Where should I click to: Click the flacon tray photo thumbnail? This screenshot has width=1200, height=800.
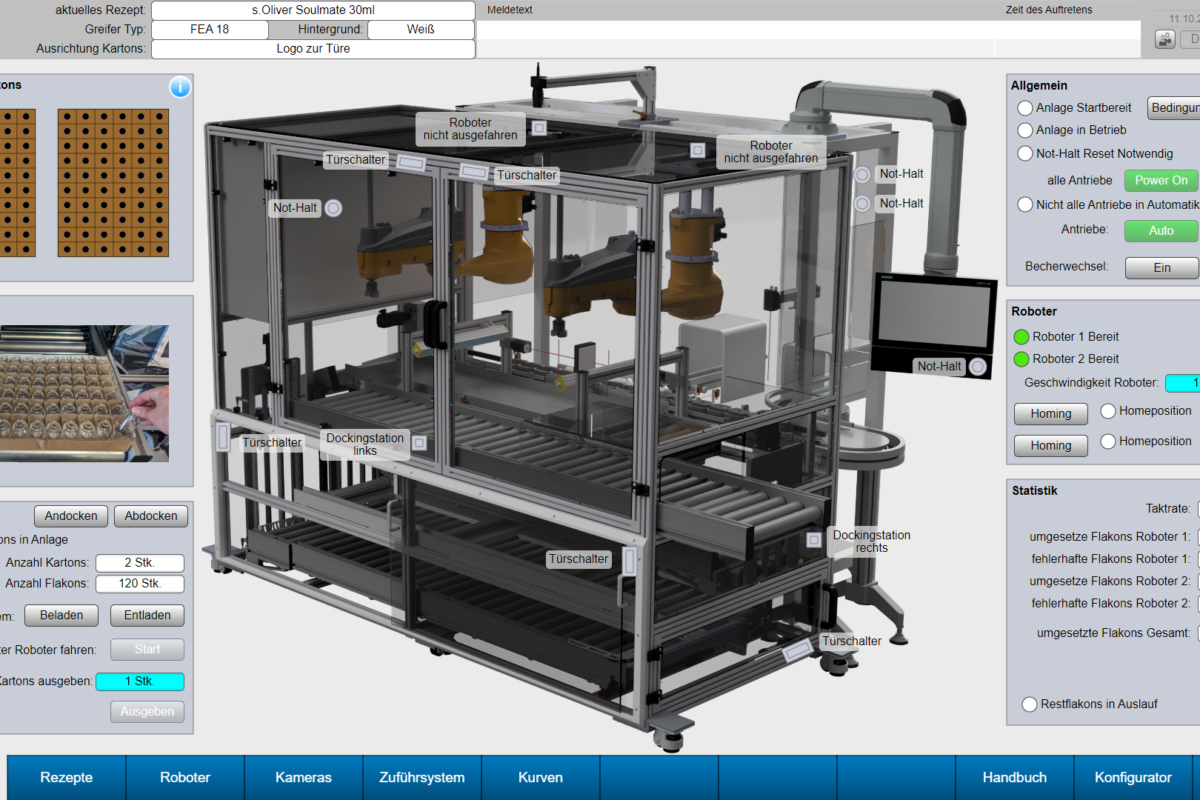84,392
